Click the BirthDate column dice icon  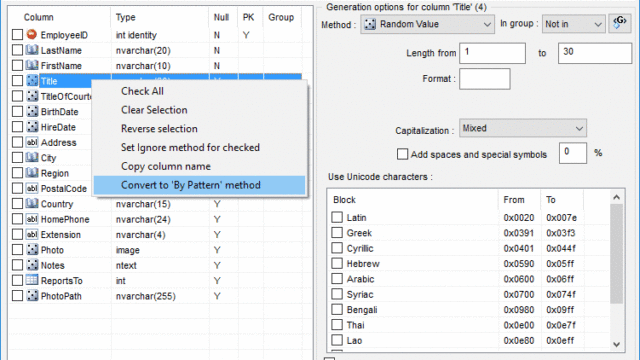(x=32, y=111)
